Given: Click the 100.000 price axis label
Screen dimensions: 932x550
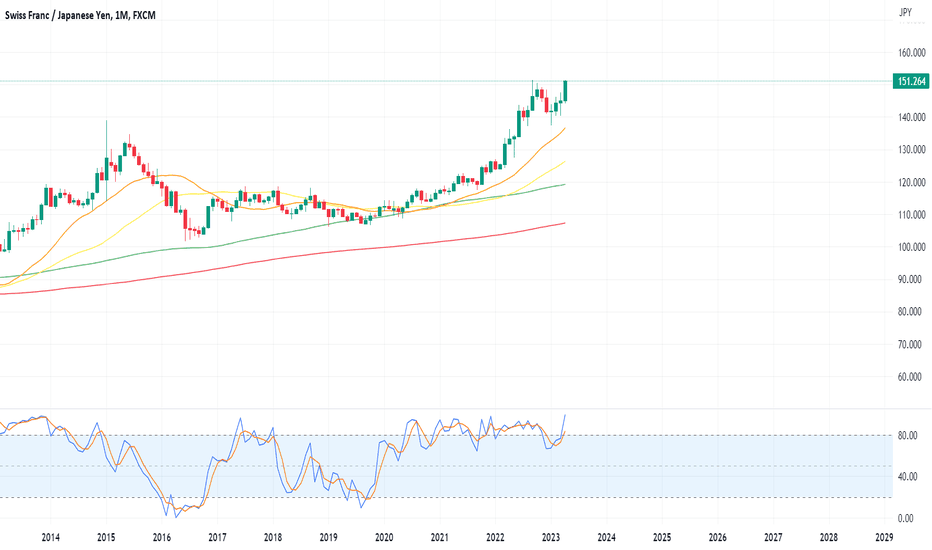Looking at the screenshot, I should [912, 247].
